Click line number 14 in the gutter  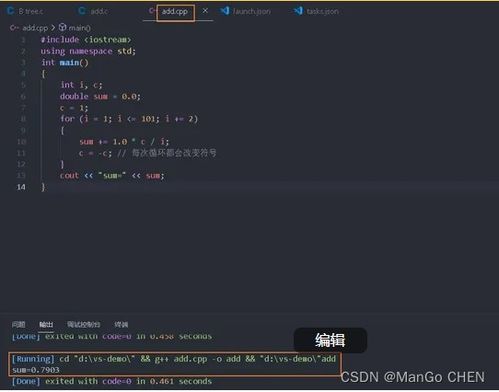(x=21, y=187)
